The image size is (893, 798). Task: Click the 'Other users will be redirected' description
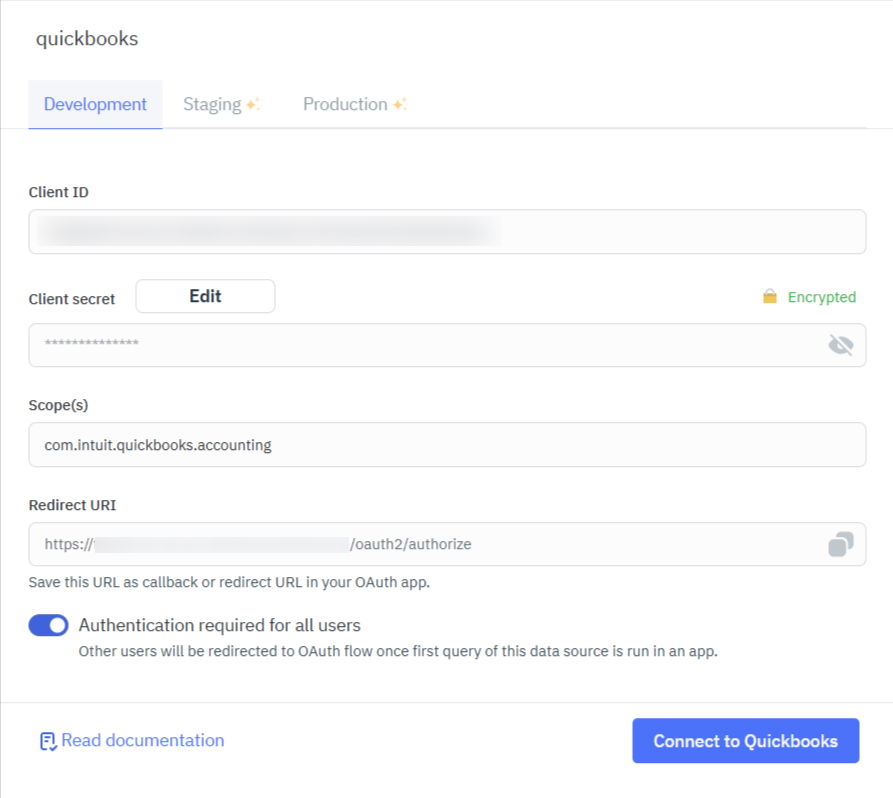coord(398,651)
